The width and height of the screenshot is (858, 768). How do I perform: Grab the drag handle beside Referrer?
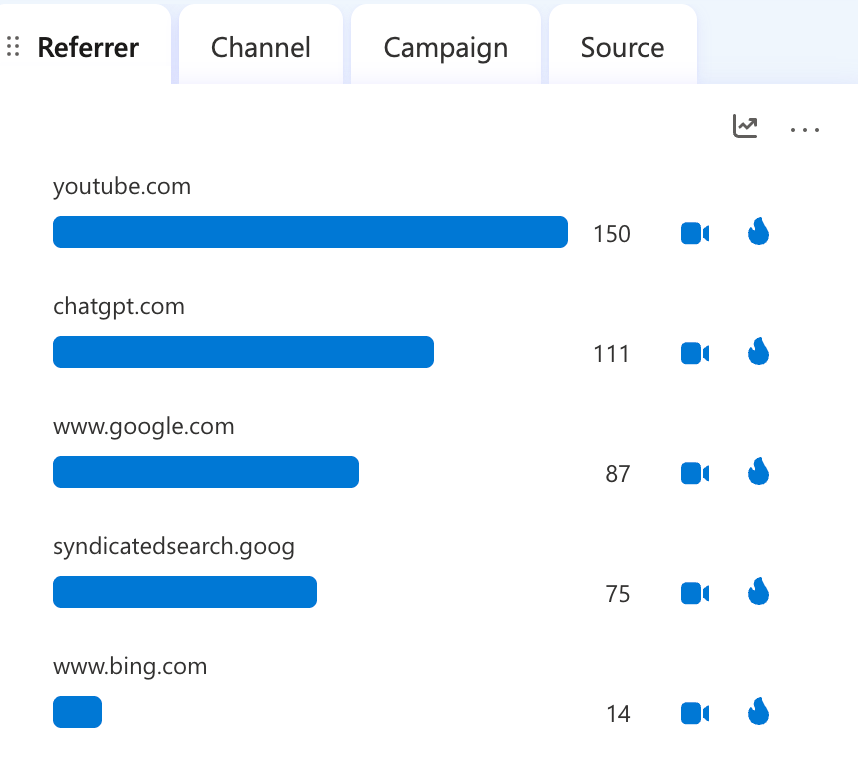click(x=14, y=46)
